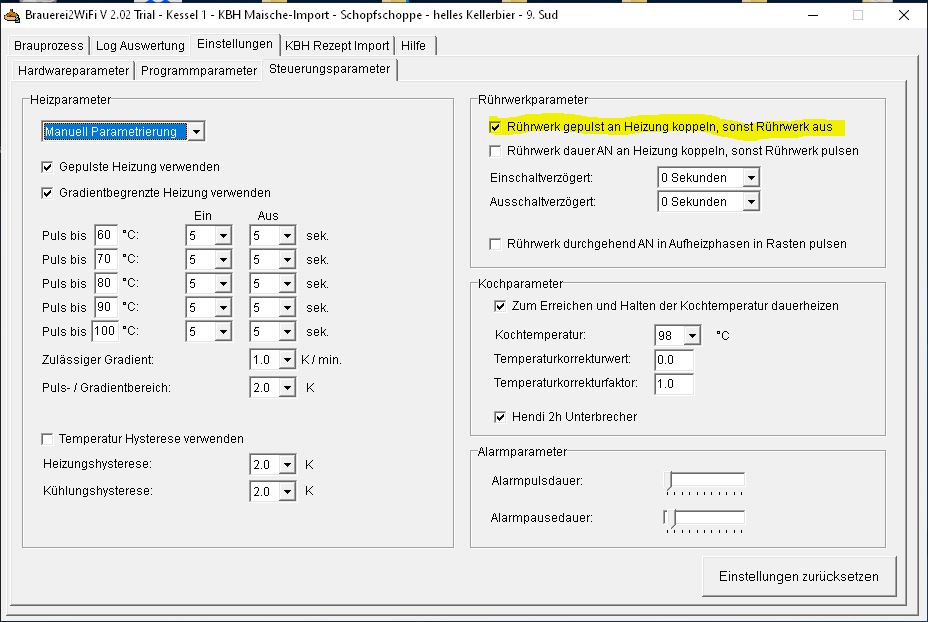
Task: Open the Manuell Parametrierung dropdown
Action: click(196, 132)
